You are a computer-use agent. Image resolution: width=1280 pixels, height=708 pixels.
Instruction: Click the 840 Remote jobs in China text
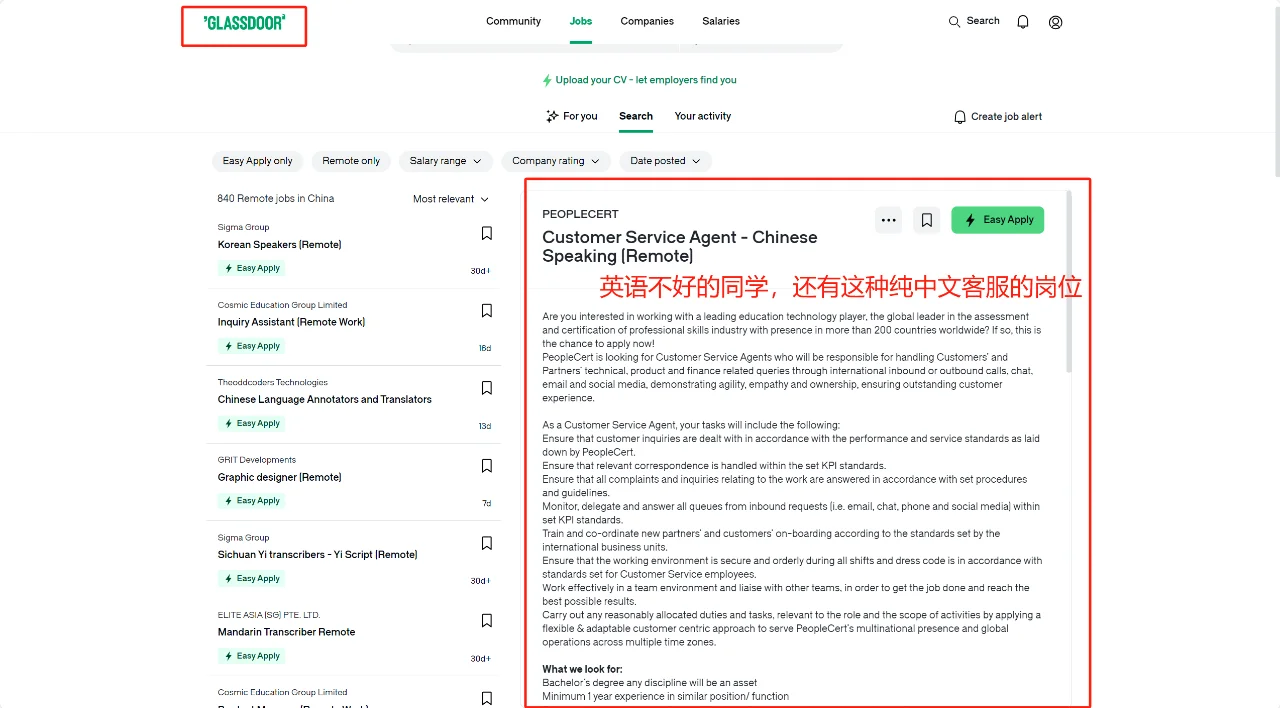tap(276, 199)
